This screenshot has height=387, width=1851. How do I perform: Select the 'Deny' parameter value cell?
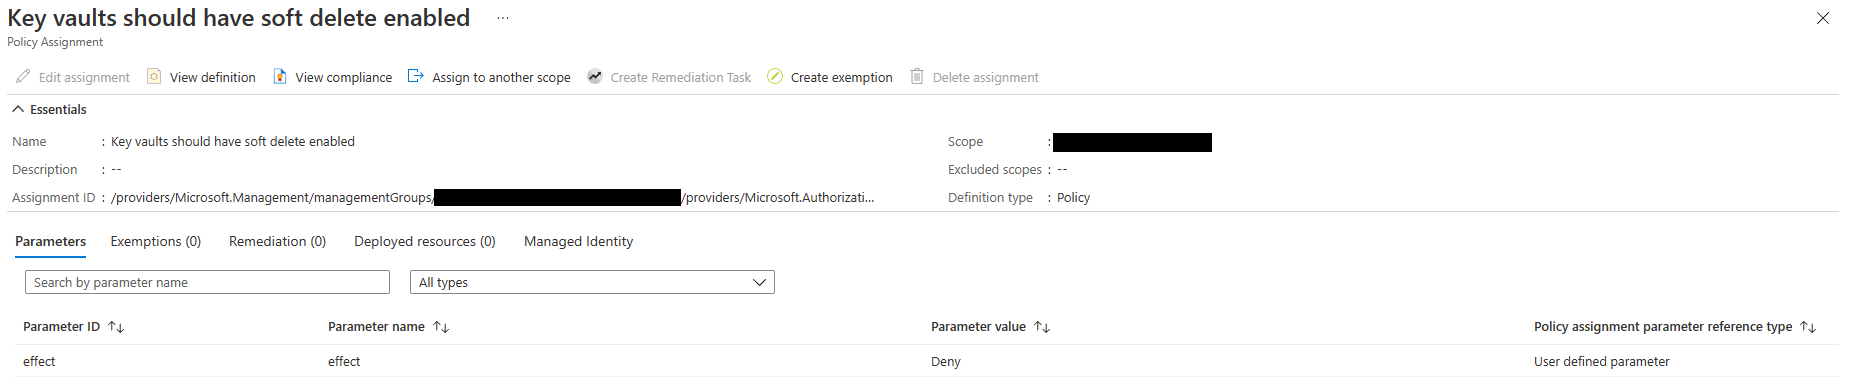tap(946, 361)
